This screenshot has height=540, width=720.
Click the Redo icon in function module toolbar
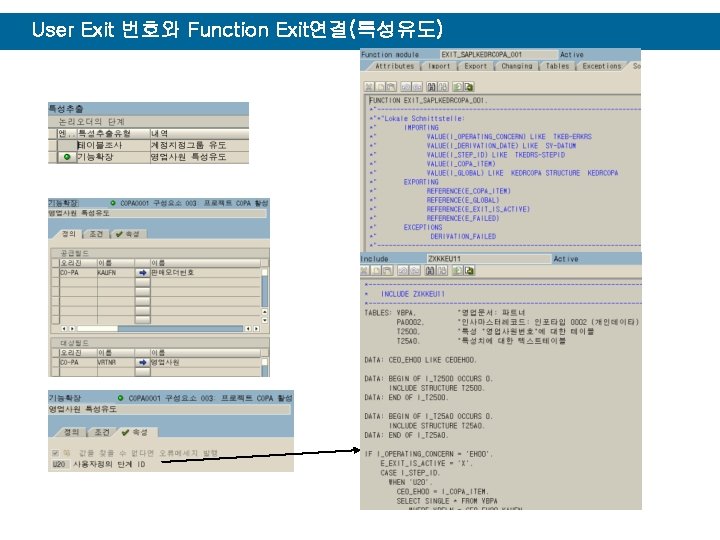[417, 86]
